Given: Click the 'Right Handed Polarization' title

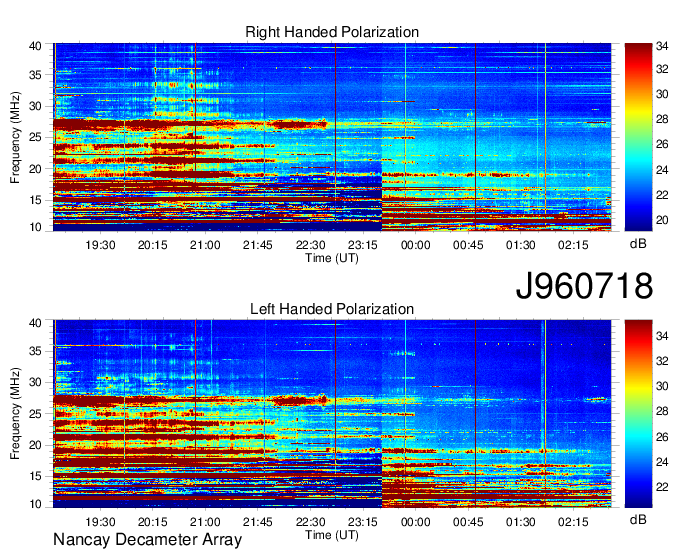Looking at the screenshot, I should 332,32.
